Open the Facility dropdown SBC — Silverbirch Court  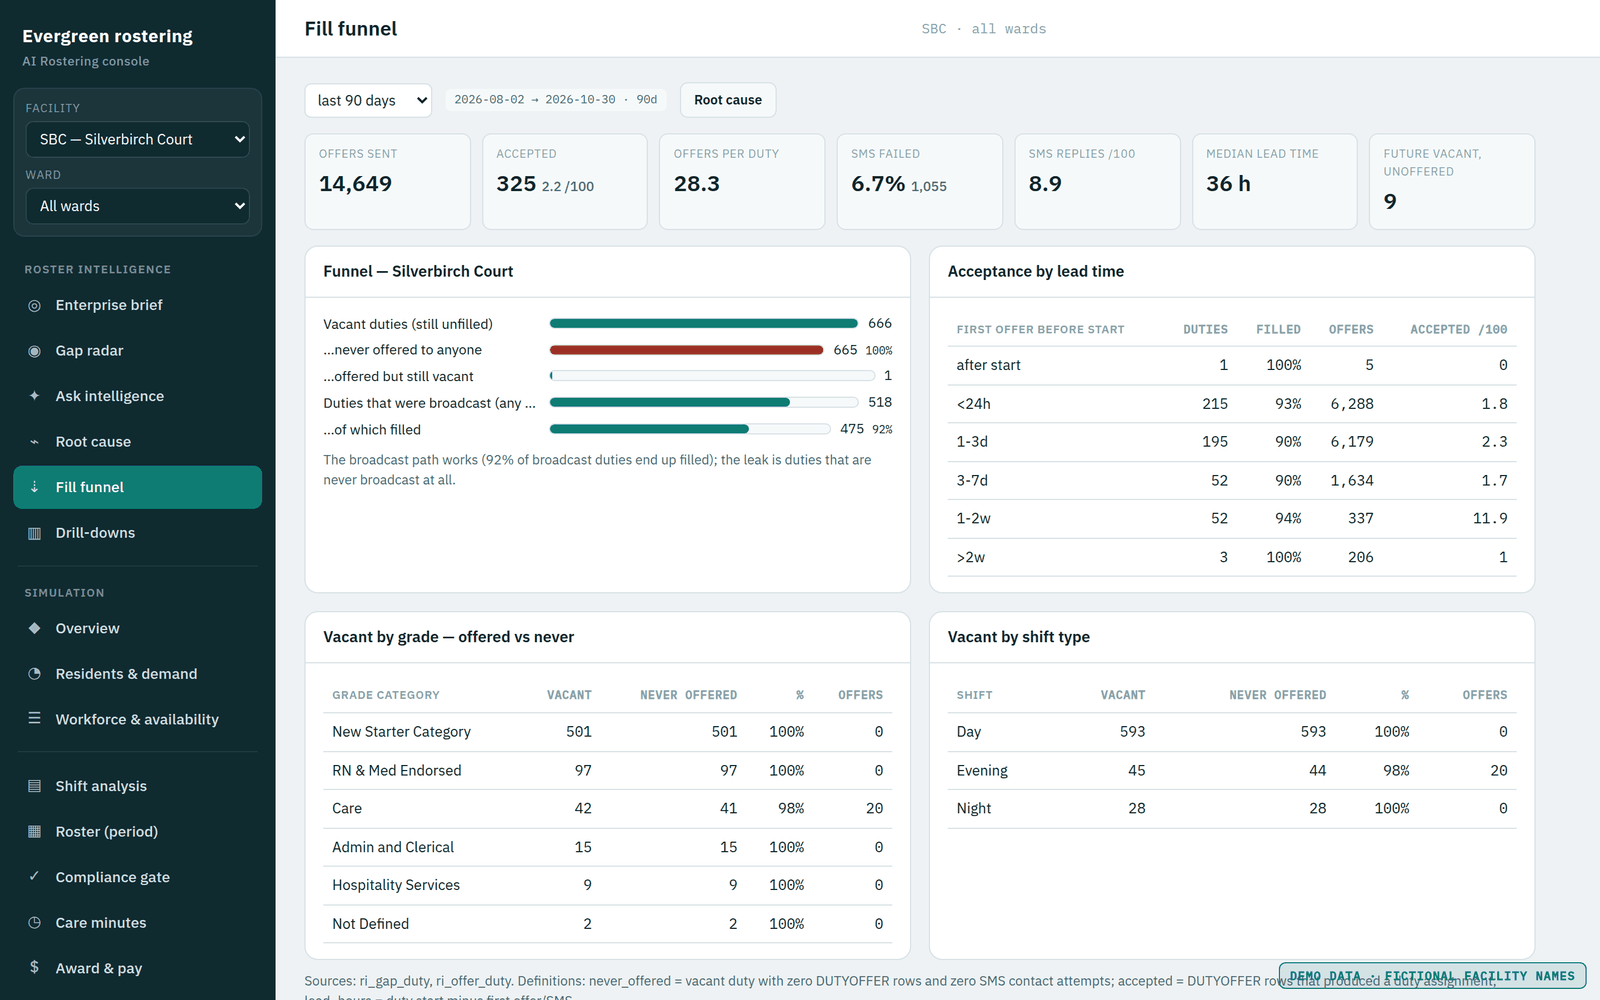point(138,139)
